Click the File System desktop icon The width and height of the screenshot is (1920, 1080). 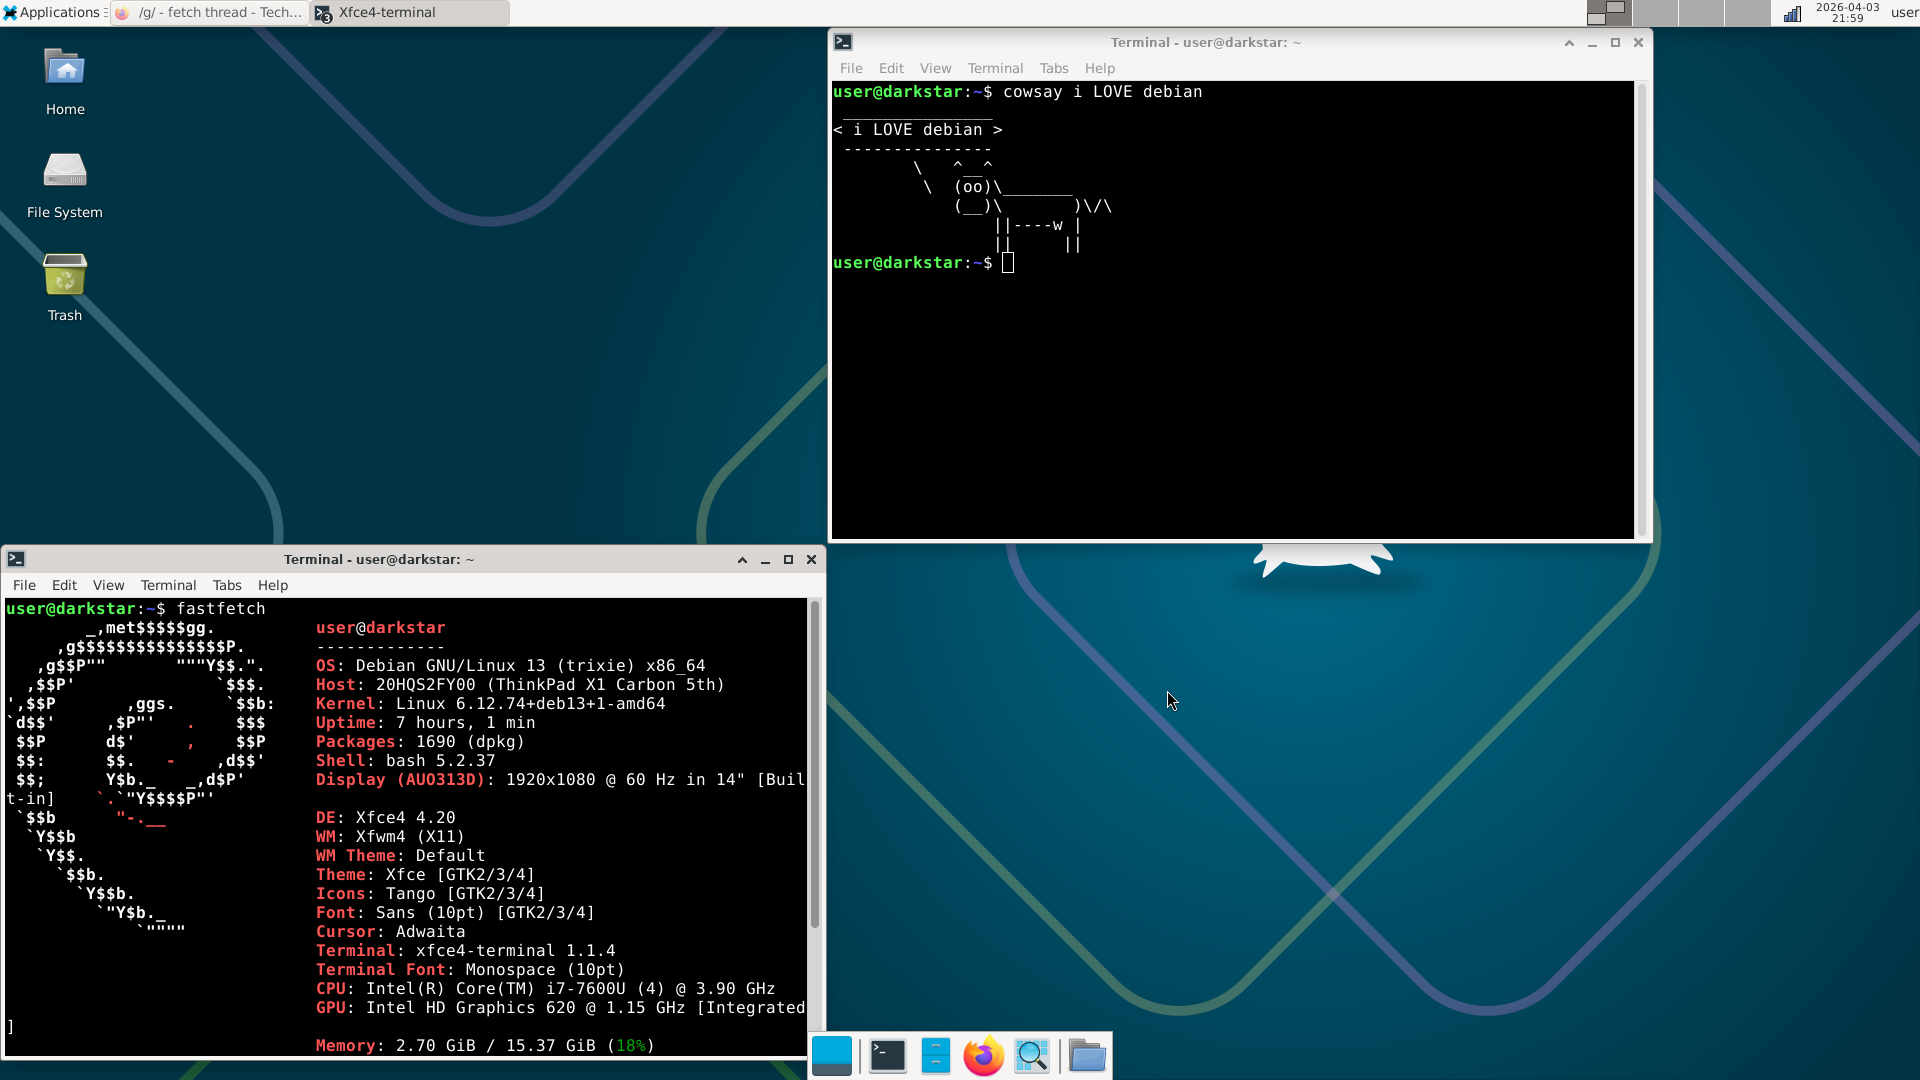click(x=65, y=171)
